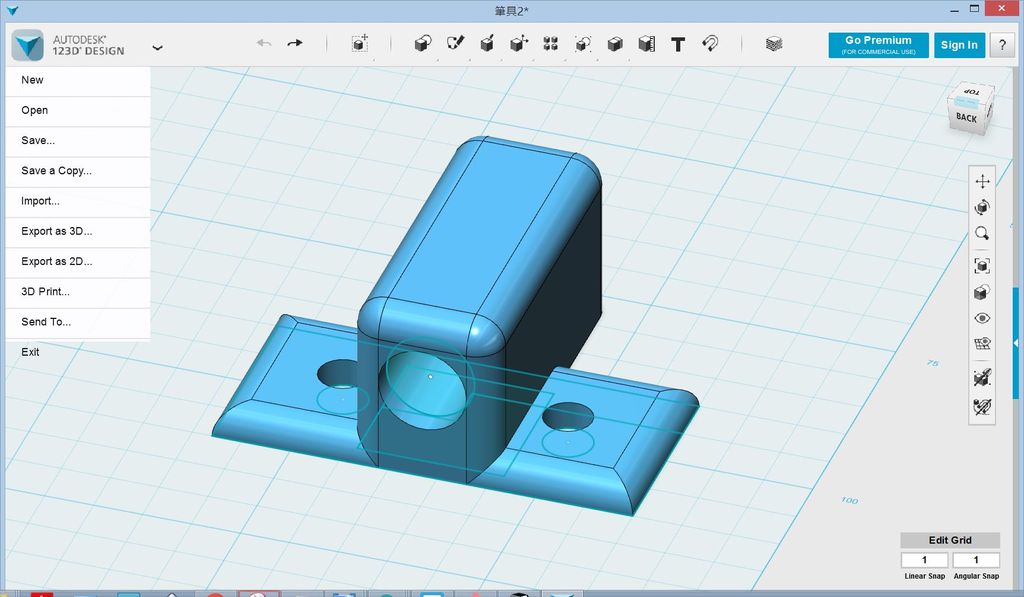Click the bottom navigation bar icon
The image size is (1024, 597).
click(x=982, y=406)
